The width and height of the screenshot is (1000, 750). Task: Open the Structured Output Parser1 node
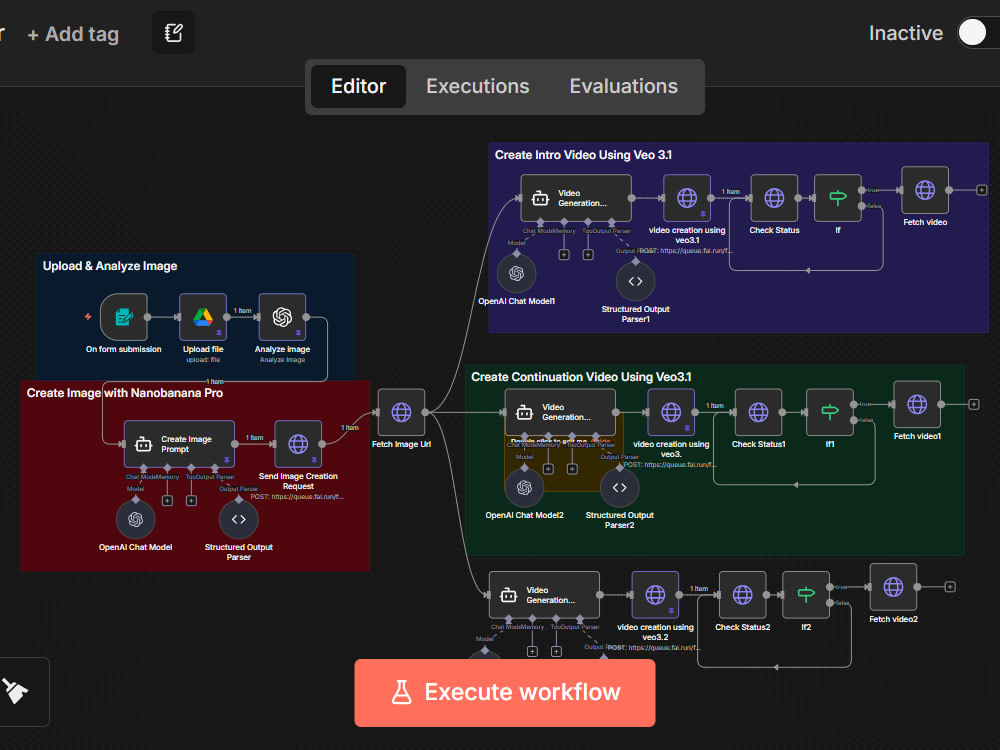point(635,281)
